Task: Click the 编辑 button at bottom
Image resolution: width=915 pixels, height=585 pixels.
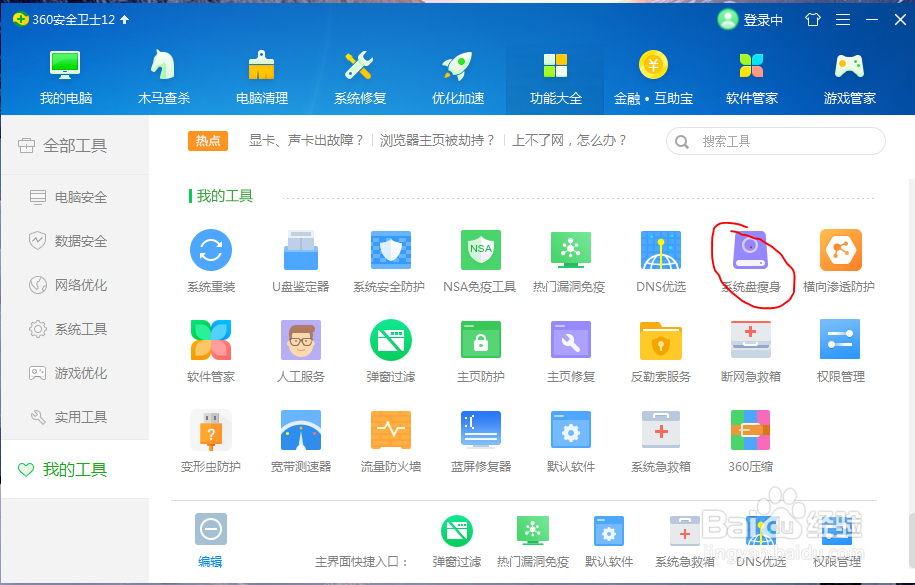Action: [210, 540]
